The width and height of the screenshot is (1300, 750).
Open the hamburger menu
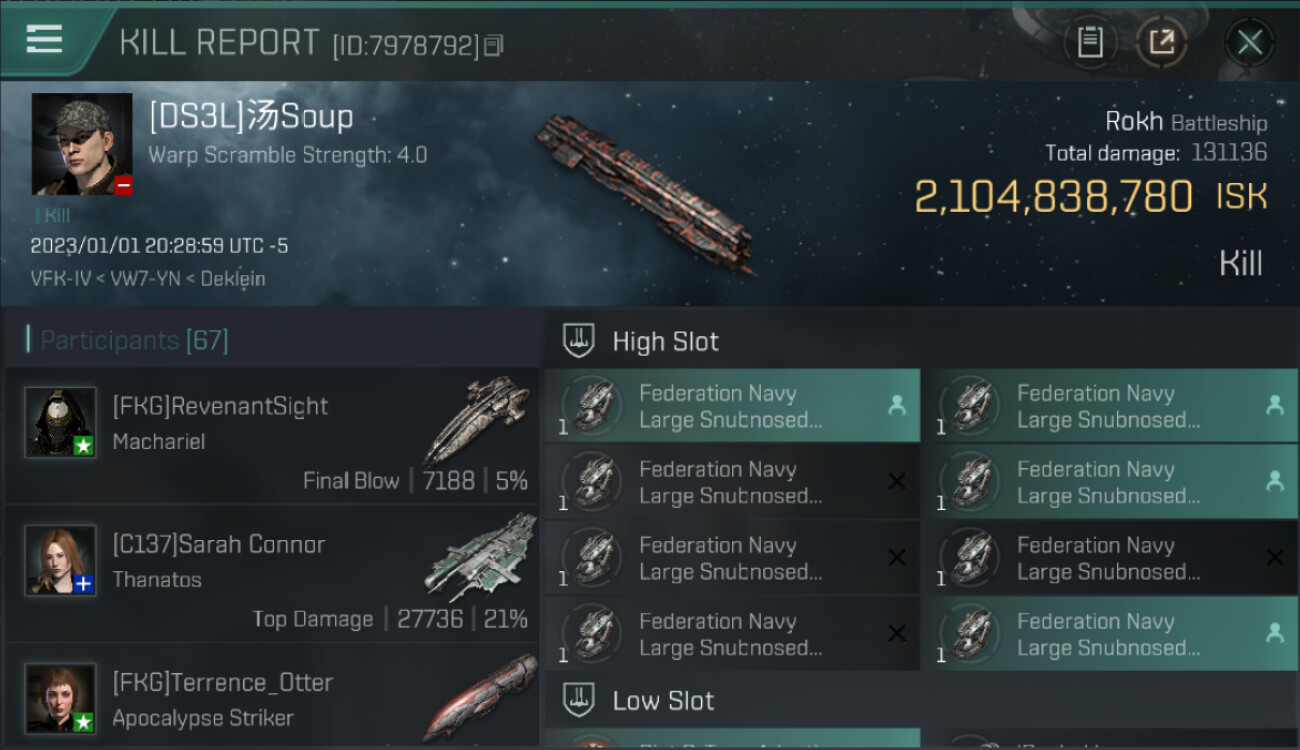(44, 40)
